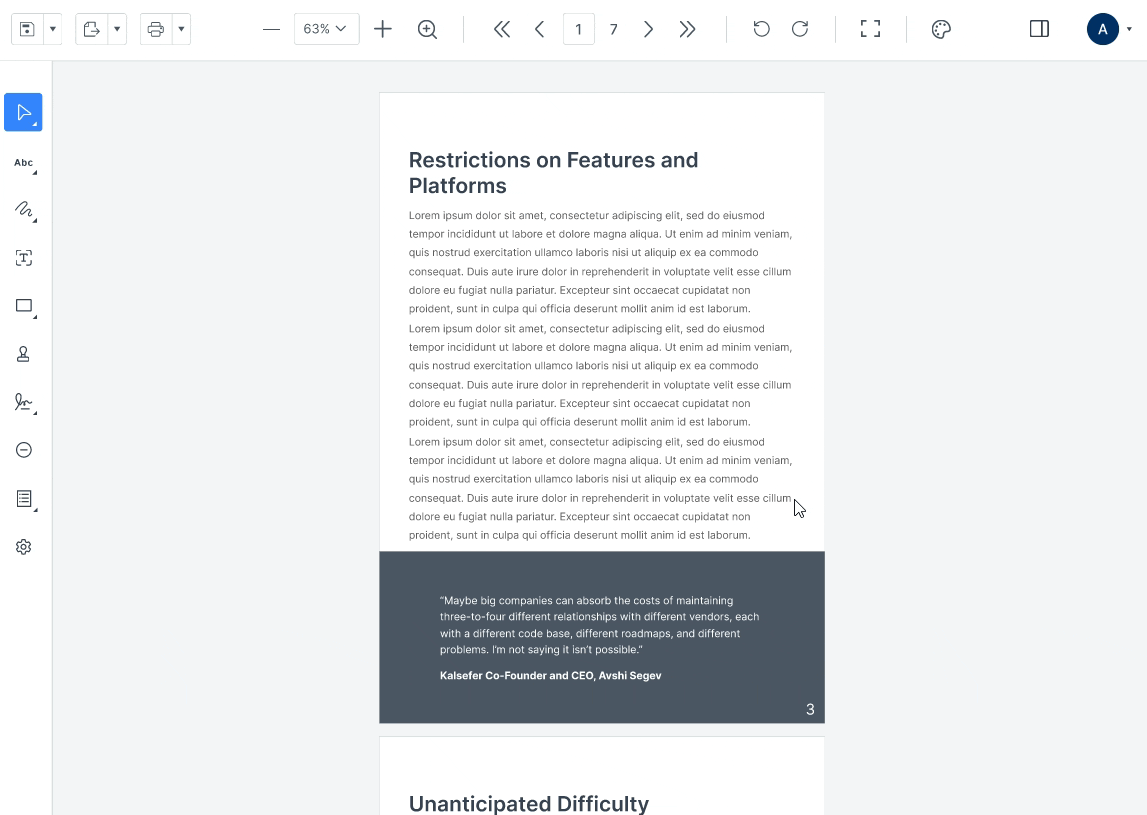This screenshot has height=815, width=1147.
Task: Rotate the page clockwise
Action: 799,29
